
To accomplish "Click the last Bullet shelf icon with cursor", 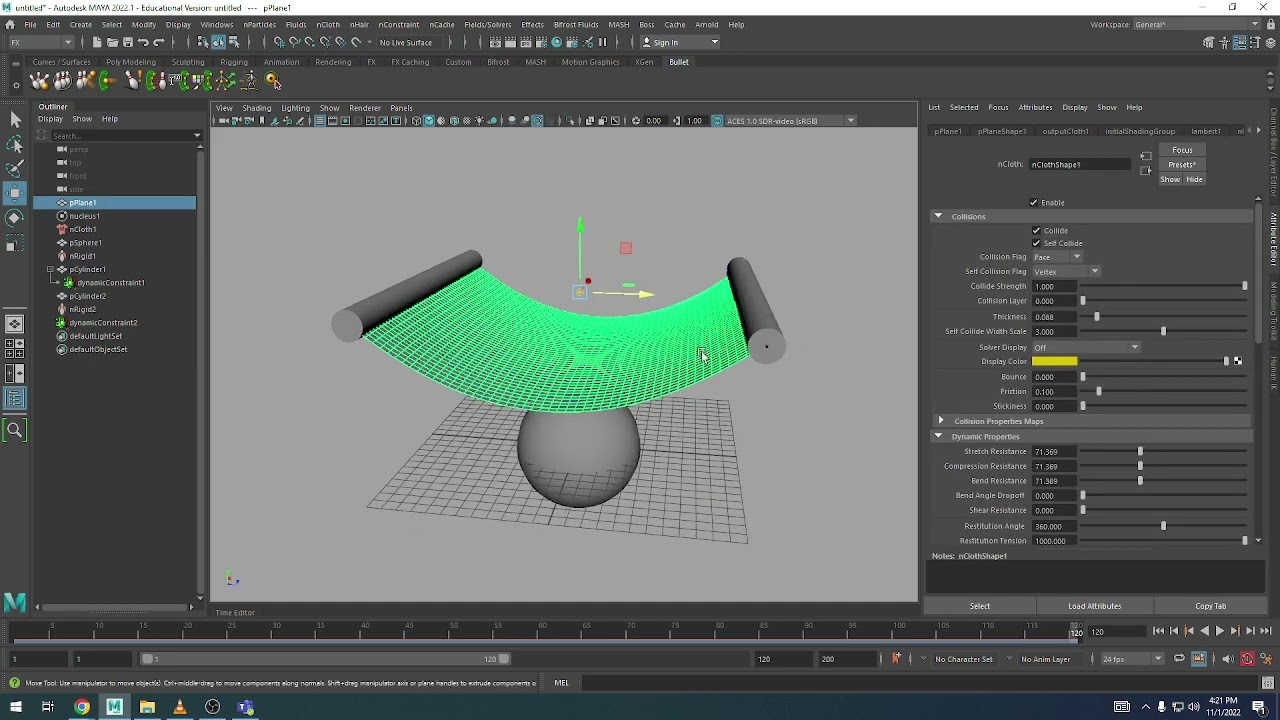I will [x=273, y=81].
